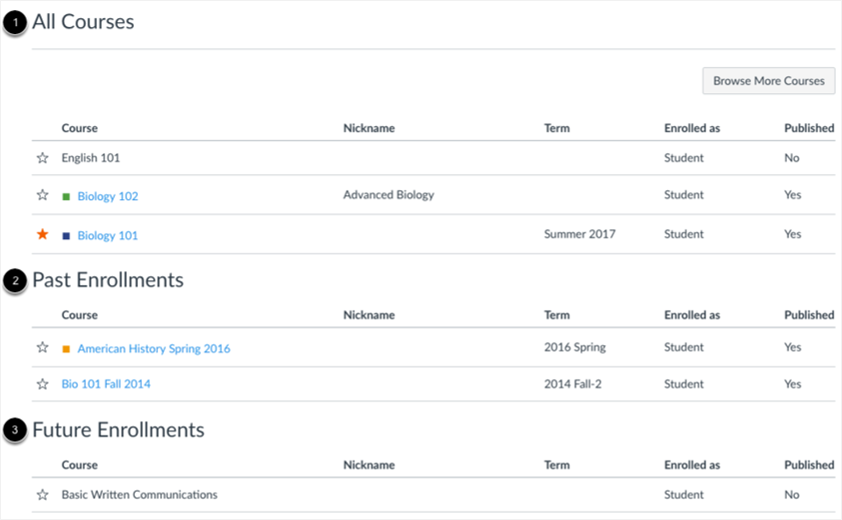Image resolution: width=842 pixels, height=520 pixels.
Task: Unfavorite Biology 101 by clicking orange star
Action: coord(42,235)
